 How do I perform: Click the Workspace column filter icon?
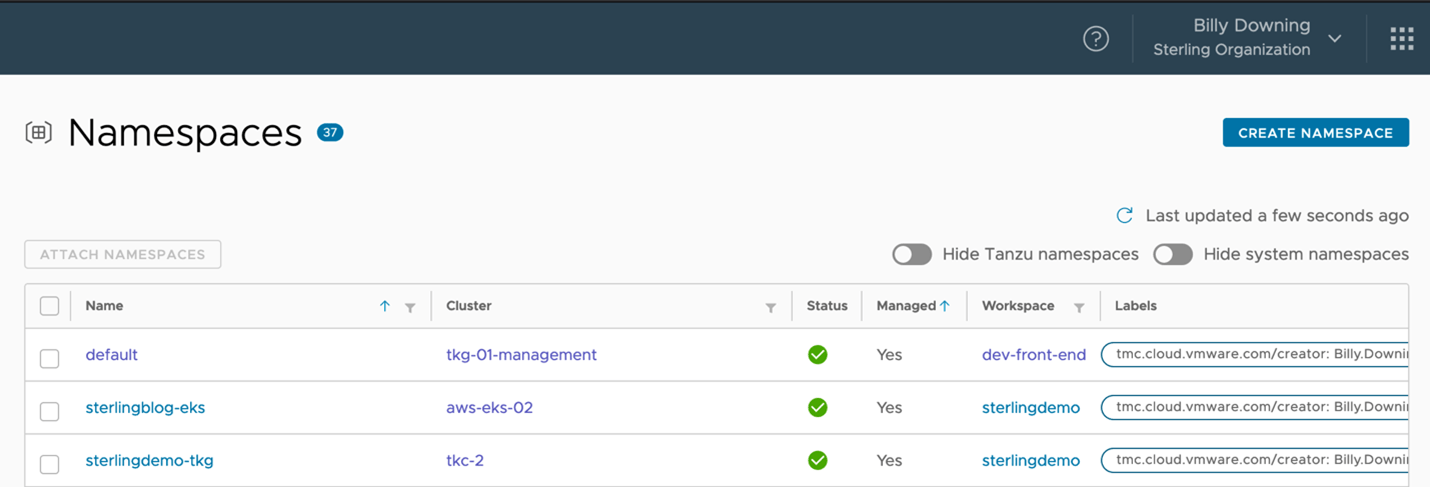click(1079, 308)
